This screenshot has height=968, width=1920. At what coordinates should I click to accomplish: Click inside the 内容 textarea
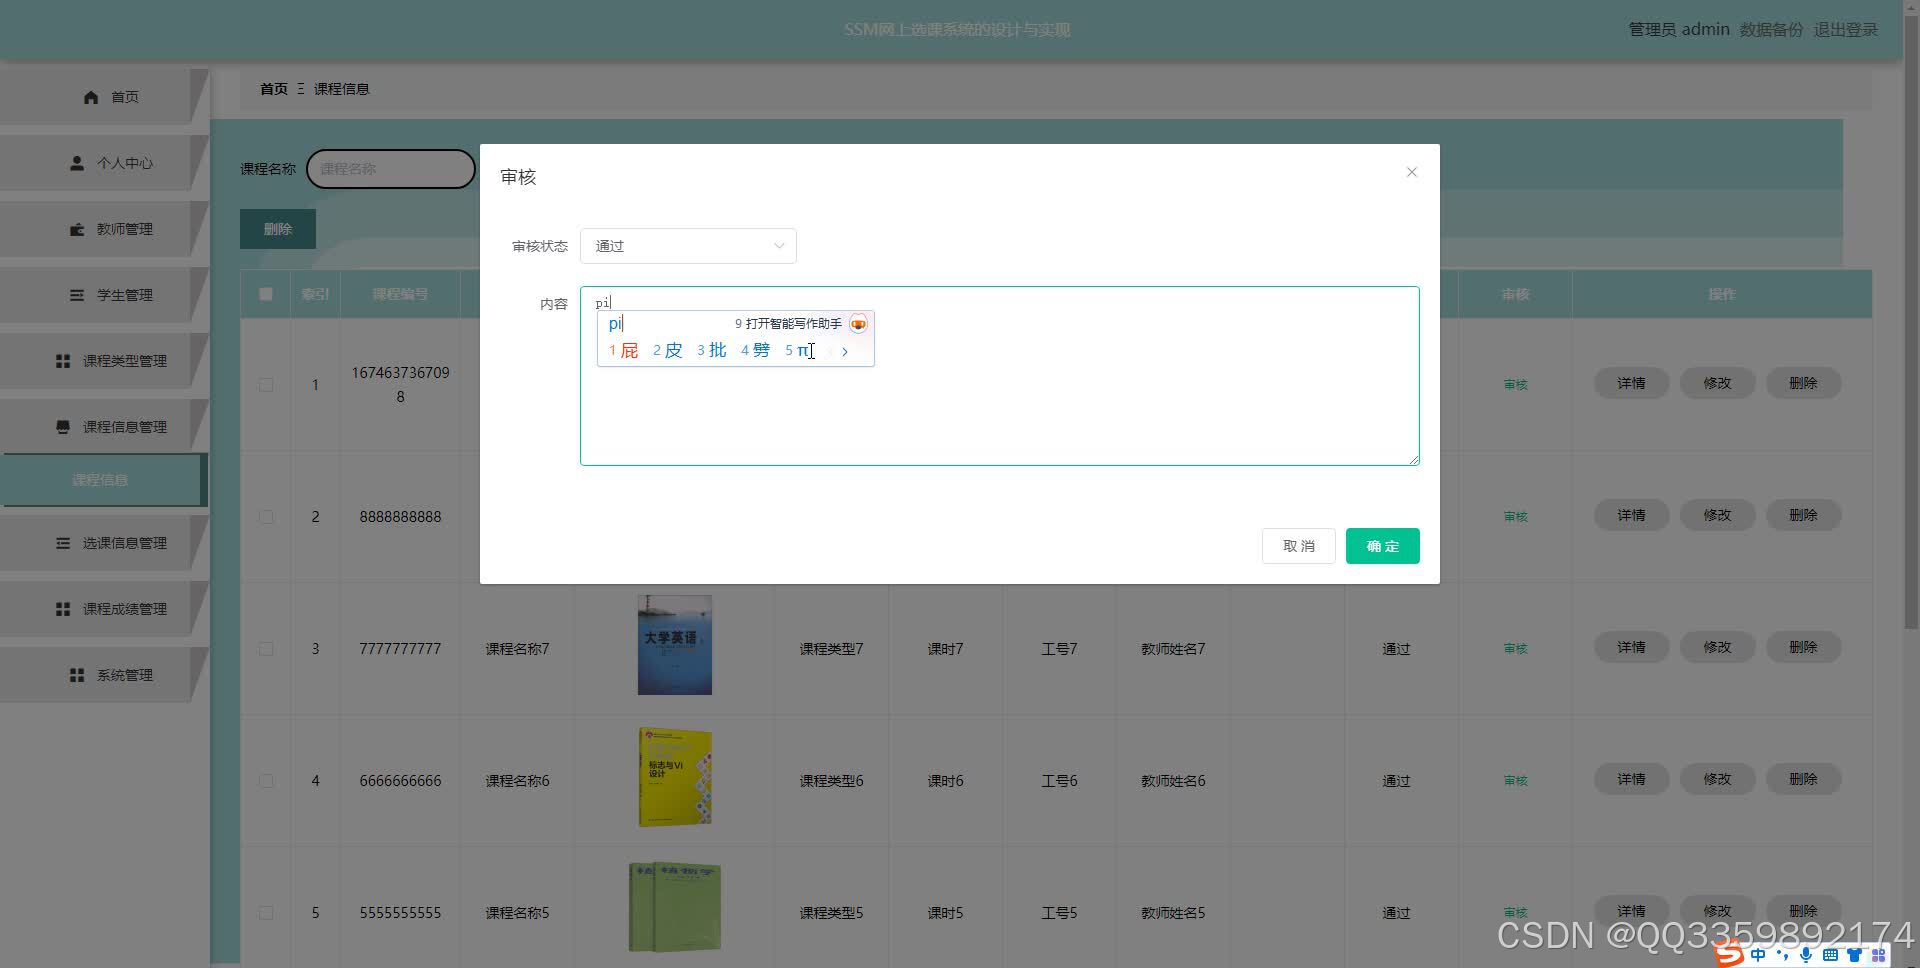coord(1000,376)
